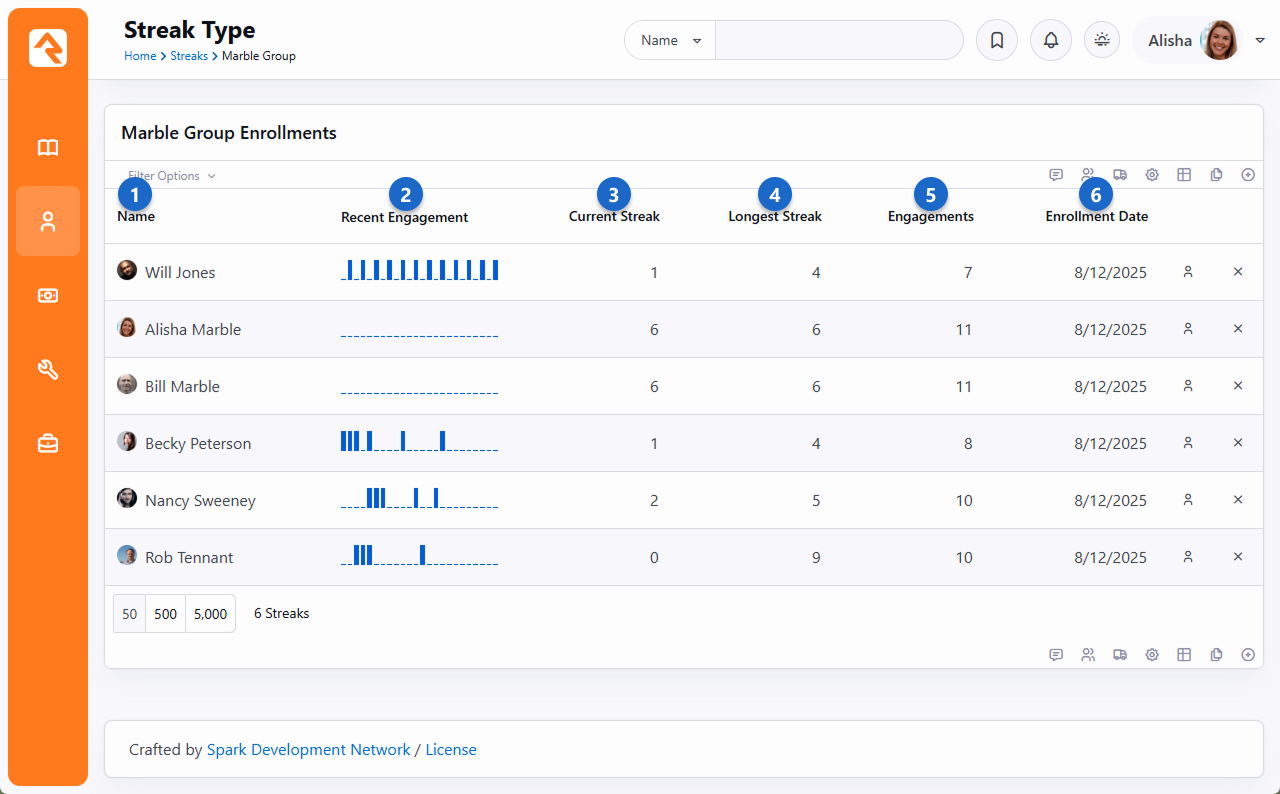
Task: Open the book icon in the sidebar
Action: pos(48,148)
